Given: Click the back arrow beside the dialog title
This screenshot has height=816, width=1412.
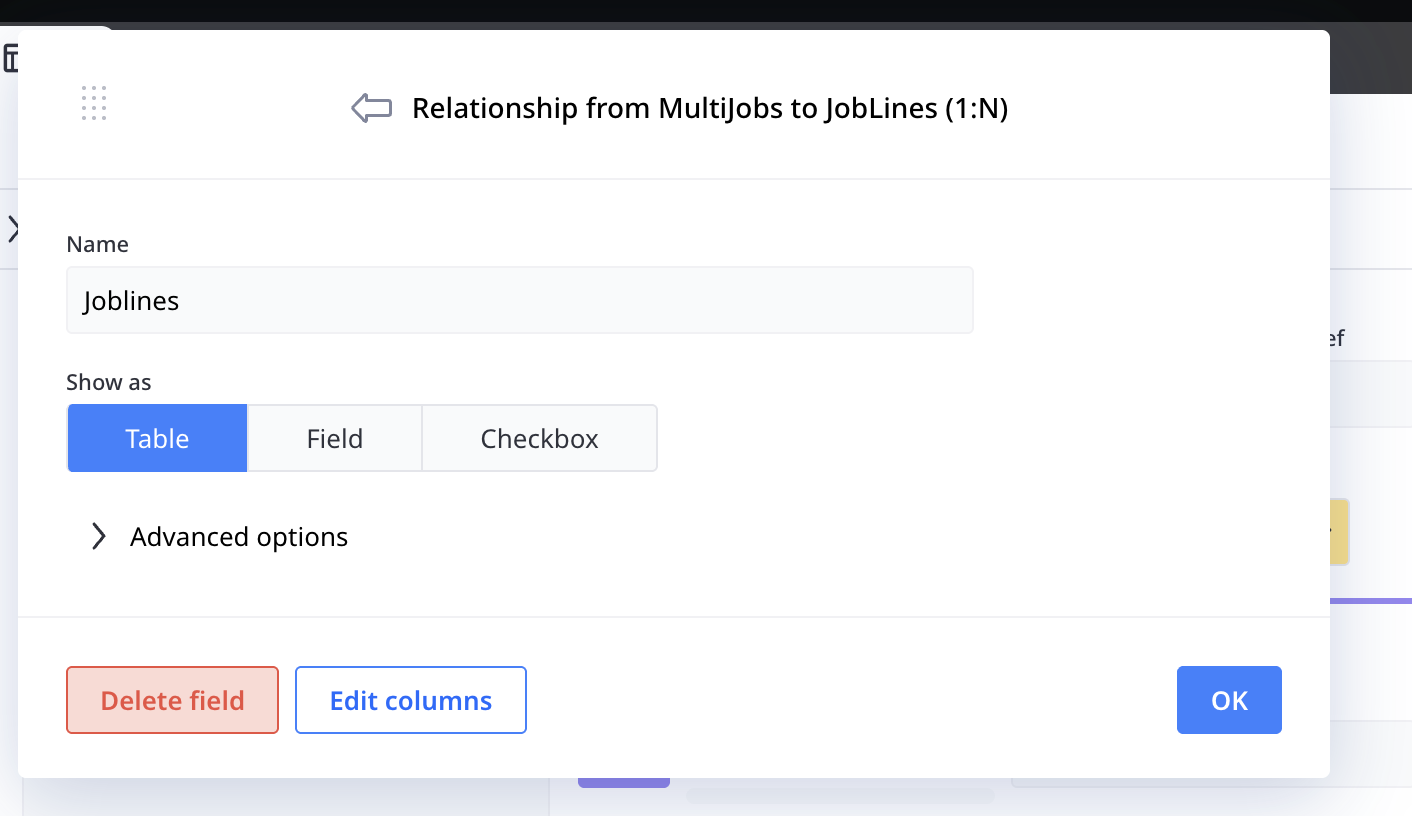Looking at the screenshot, I should pos(371,108).
